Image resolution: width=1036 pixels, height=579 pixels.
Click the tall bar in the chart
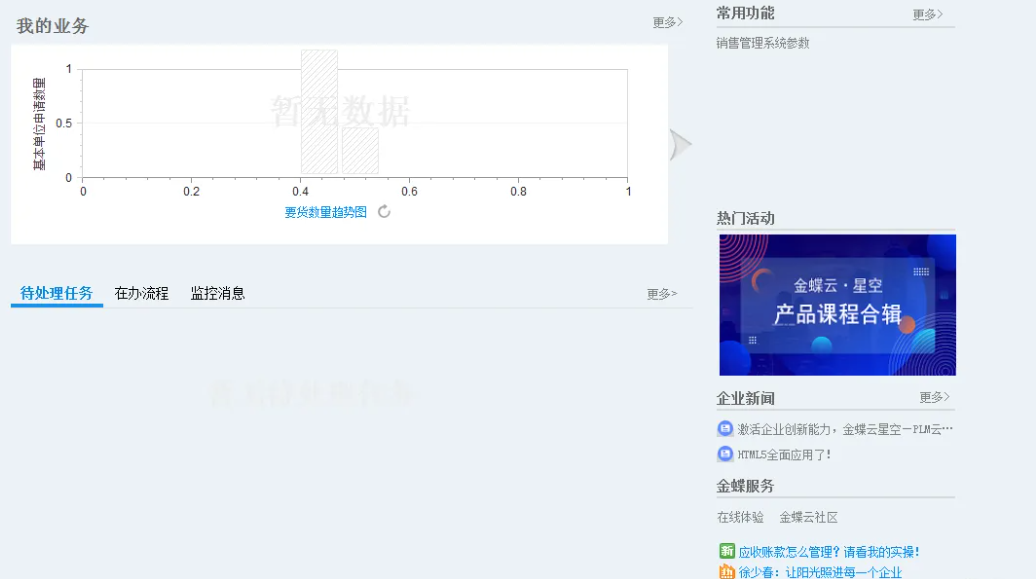(x=319, y=112)
